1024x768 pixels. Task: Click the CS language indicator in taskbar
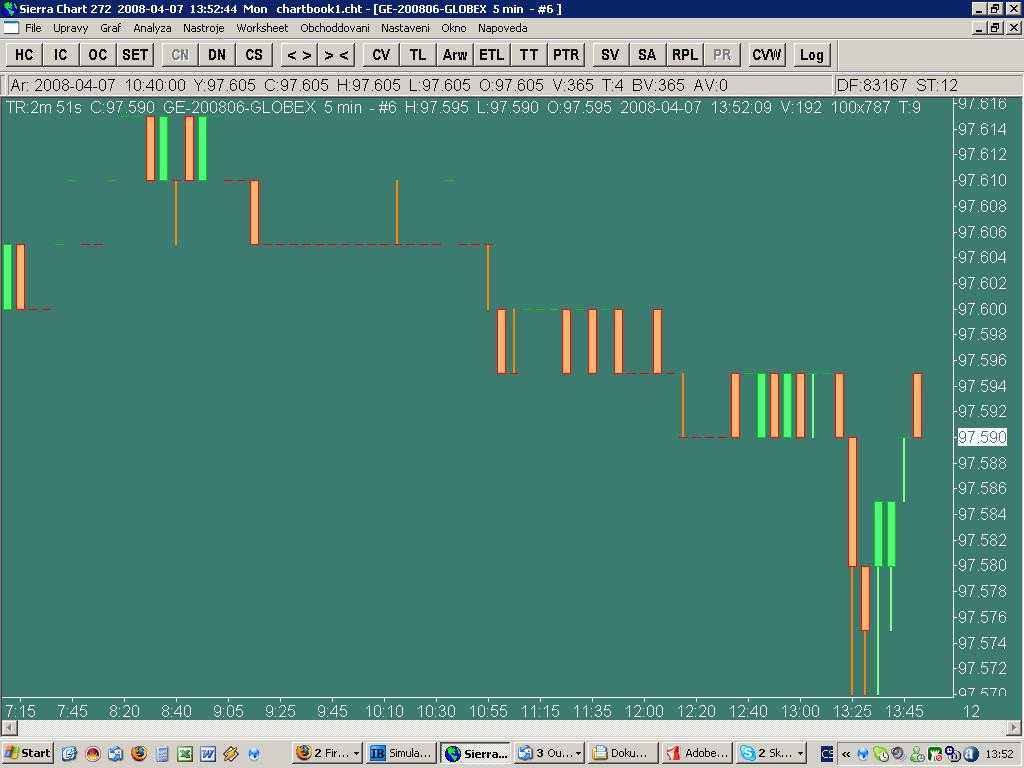826,754
